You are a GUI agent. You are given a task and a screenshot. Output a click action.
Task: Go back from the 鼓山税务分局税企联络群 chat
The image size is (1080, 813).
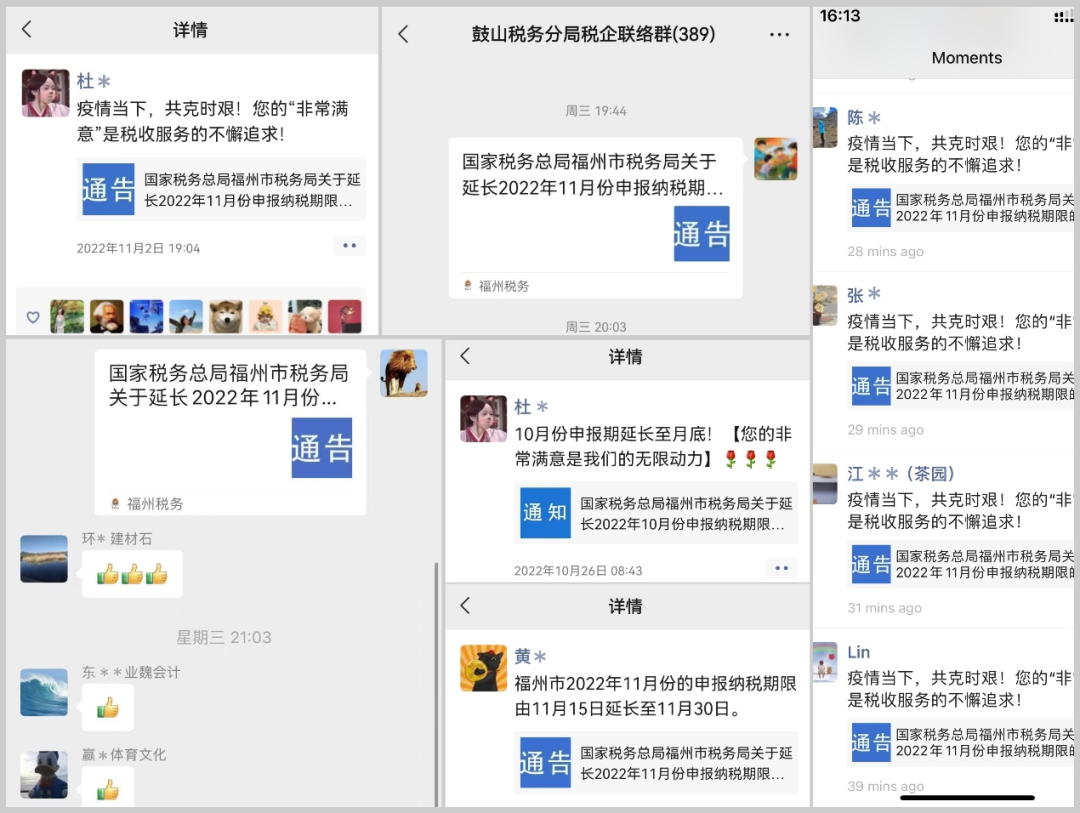coord(404,34)
